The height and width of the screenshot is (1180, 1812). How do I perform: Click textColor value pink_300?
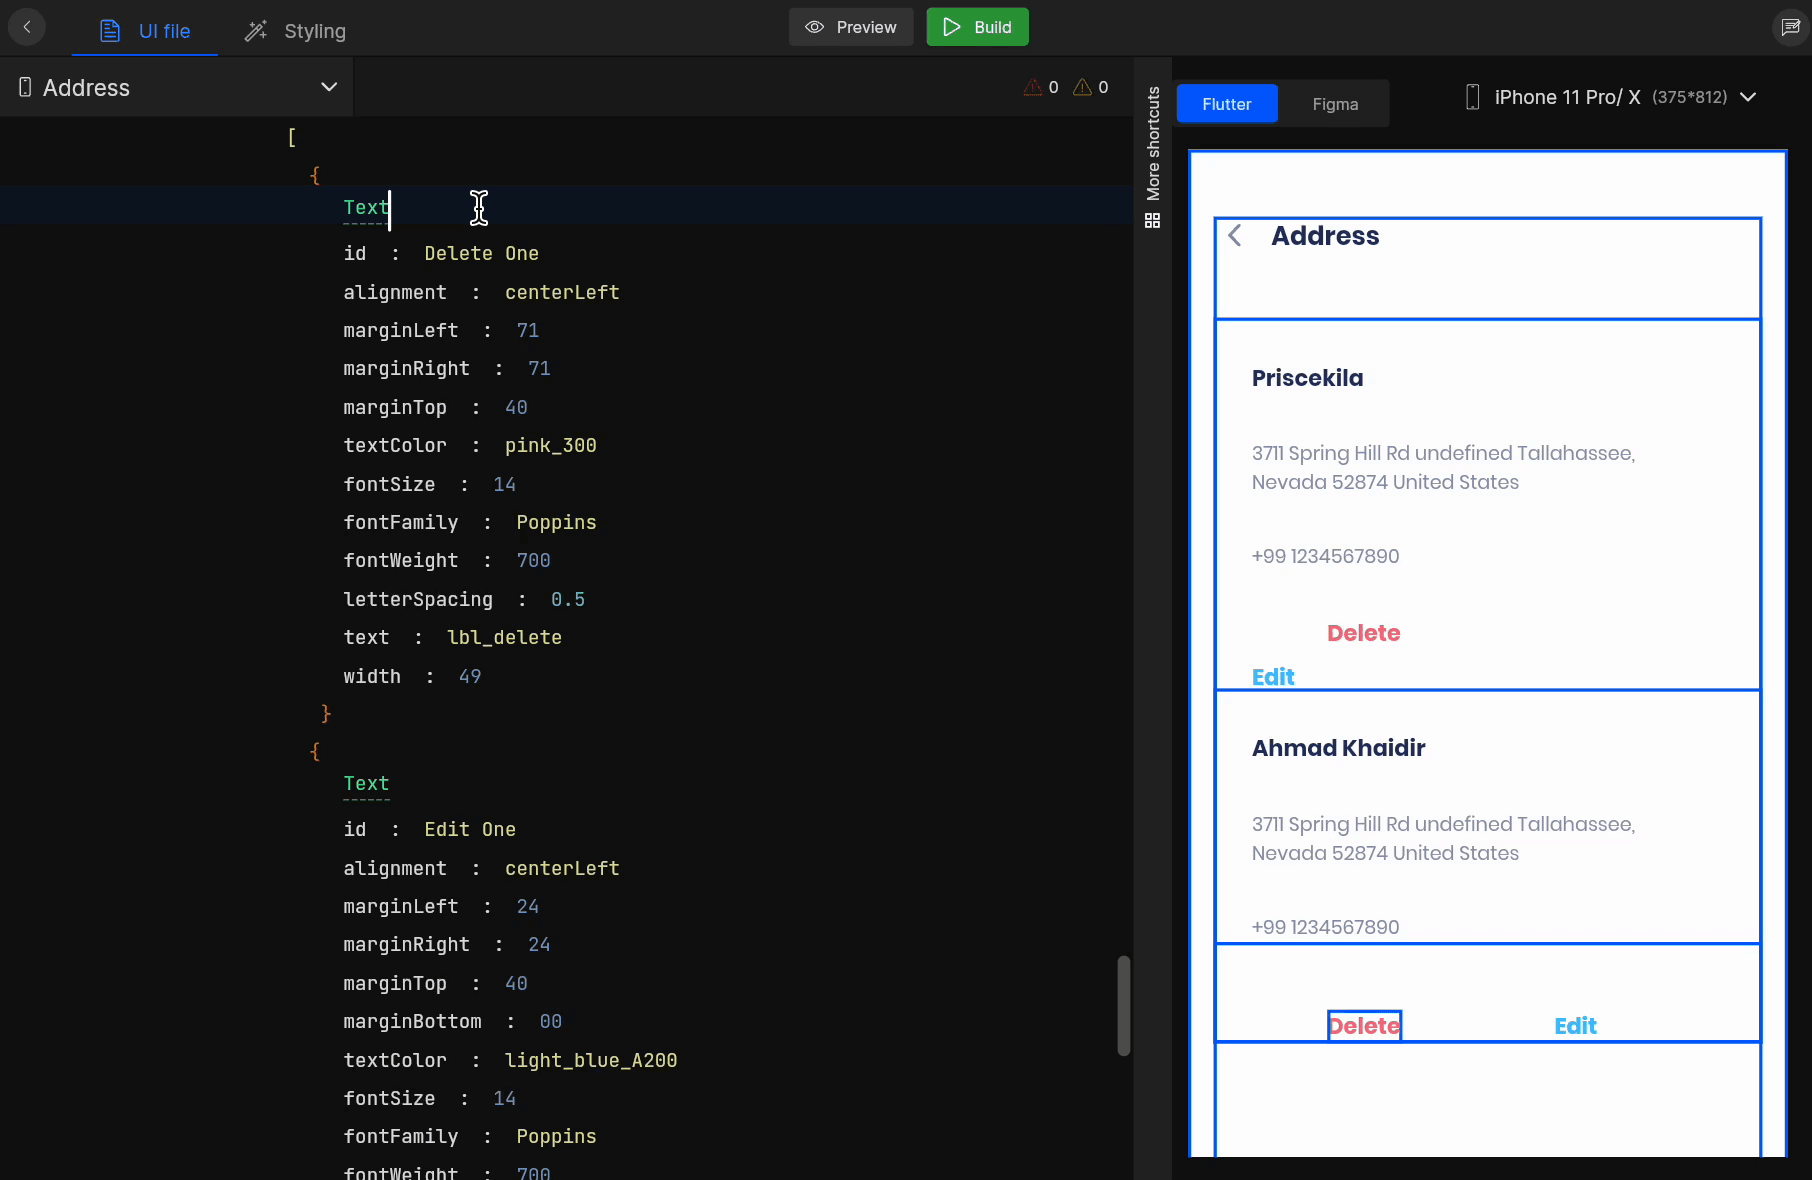pyautogui.click(x=550, y=446)
